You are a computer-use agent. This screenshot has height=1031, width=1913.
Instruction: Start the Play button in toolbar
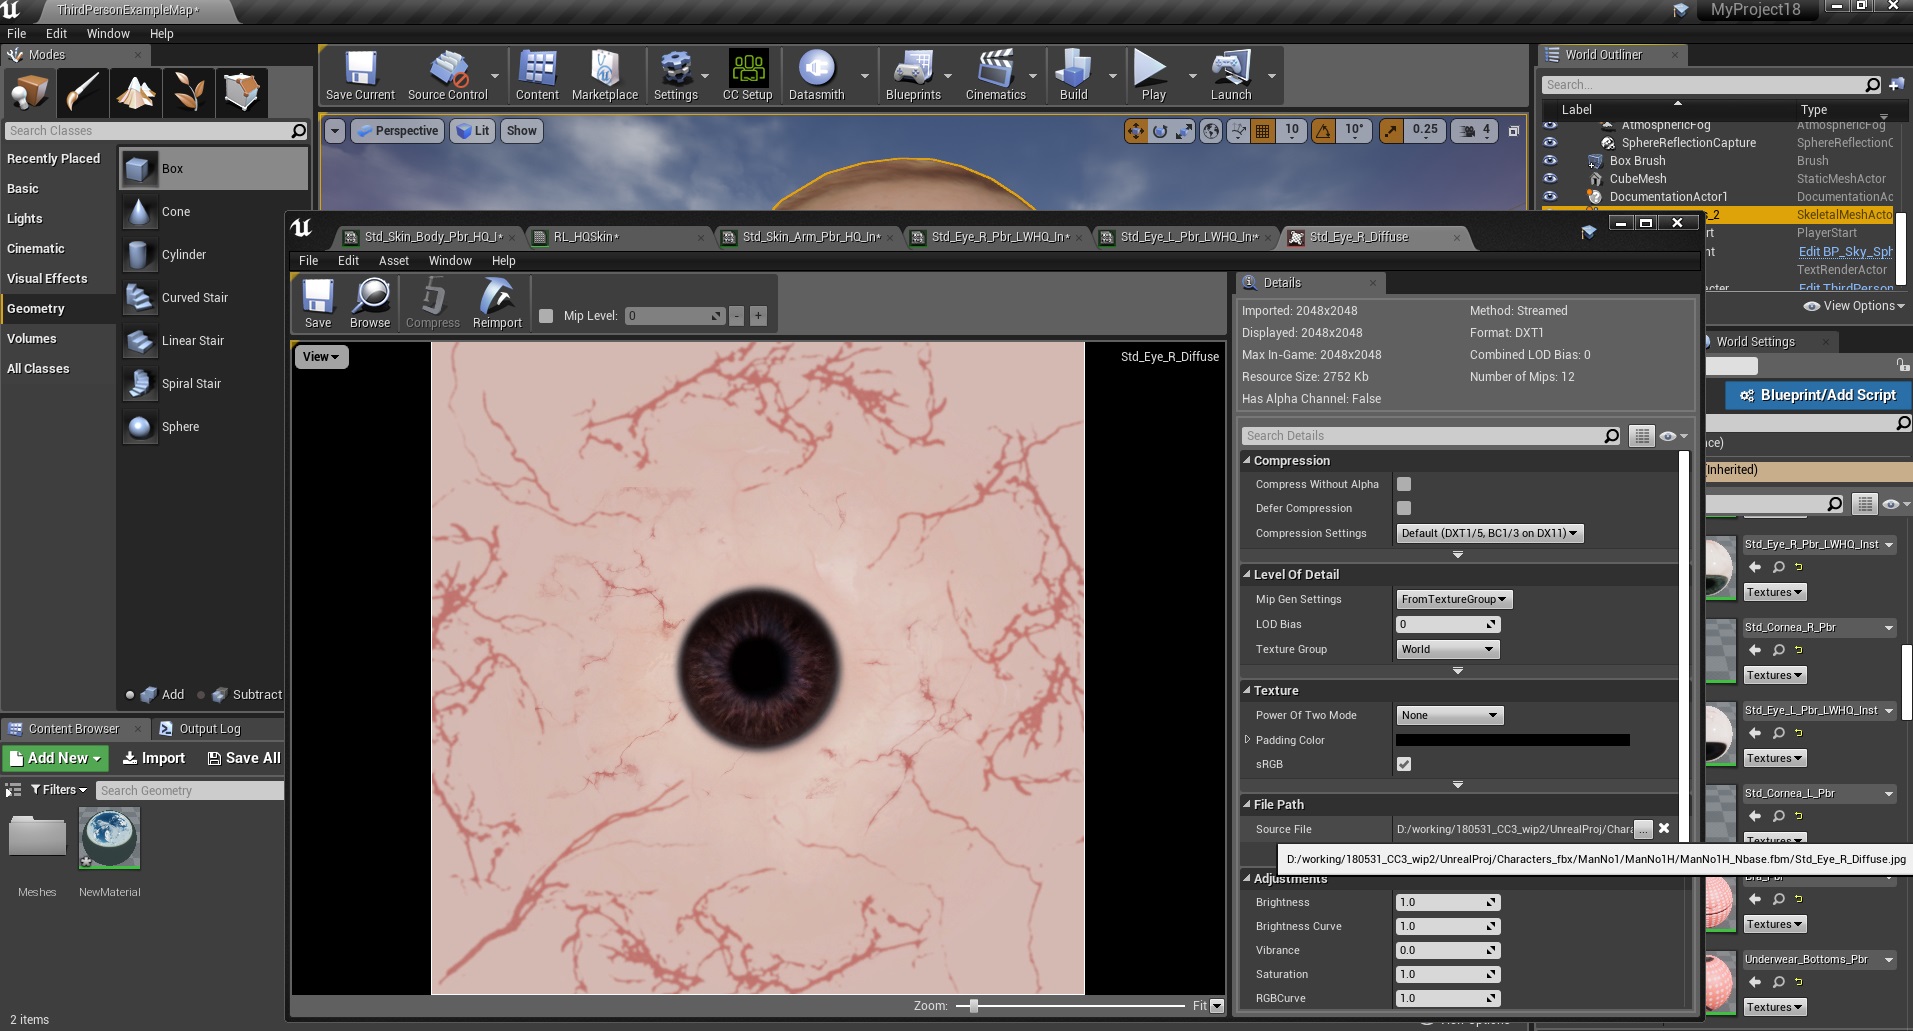1152,75
